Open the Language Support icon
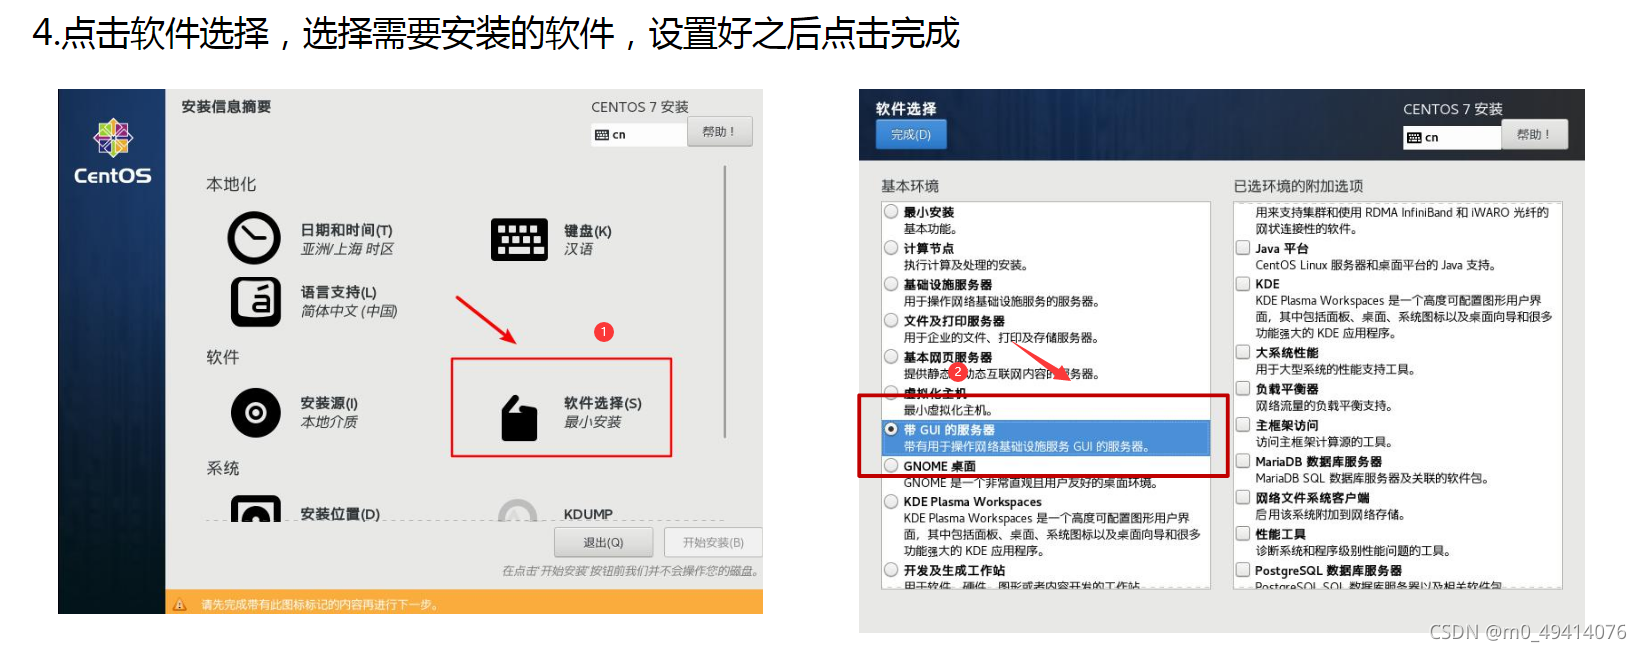This screenshot has height=652, width=1642. [x=256, y=301]
